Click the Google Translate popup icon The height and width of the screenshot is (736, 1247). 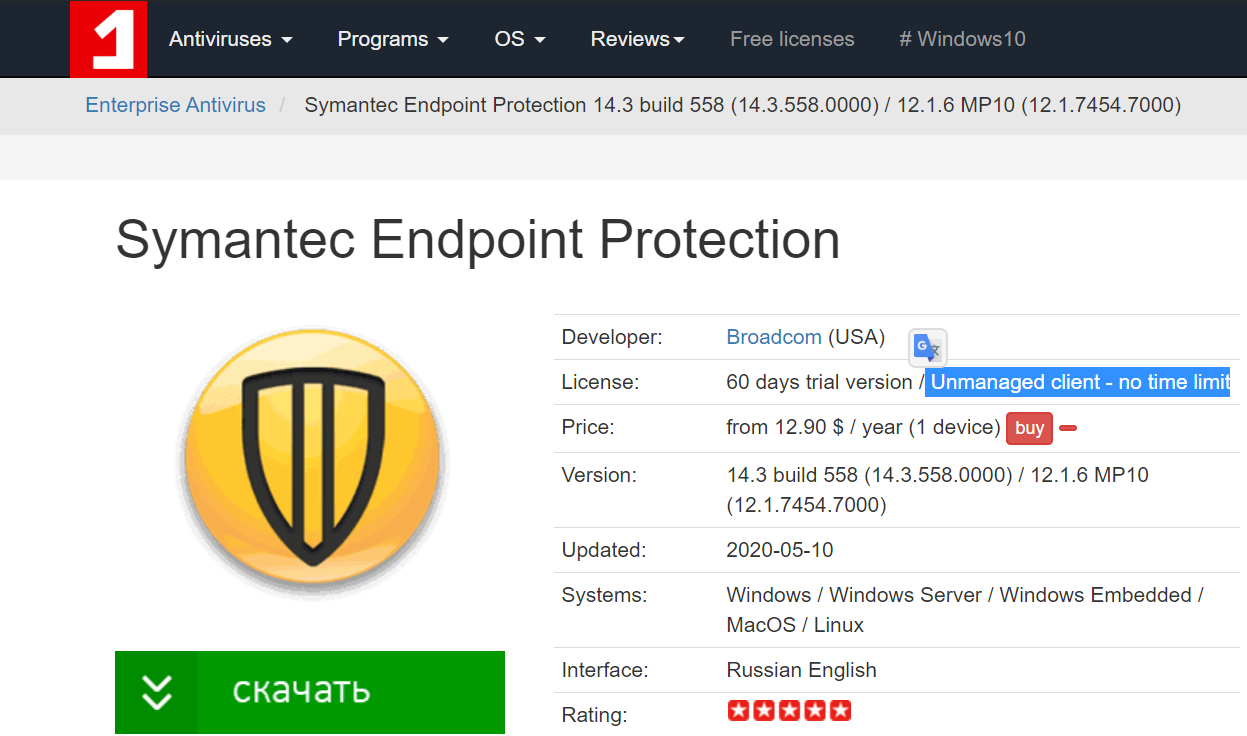(927, 347)
